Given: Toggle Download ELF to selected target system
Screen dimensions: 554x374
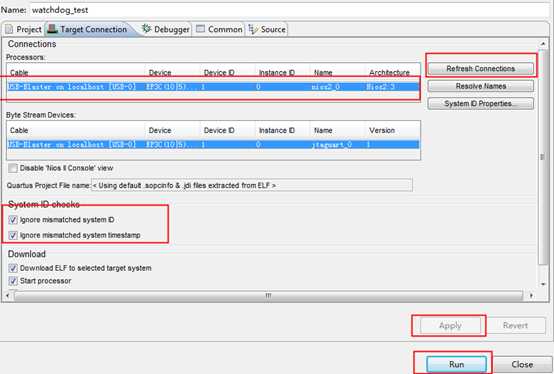Looking at the screenshot, I should (x=13, y=268).
